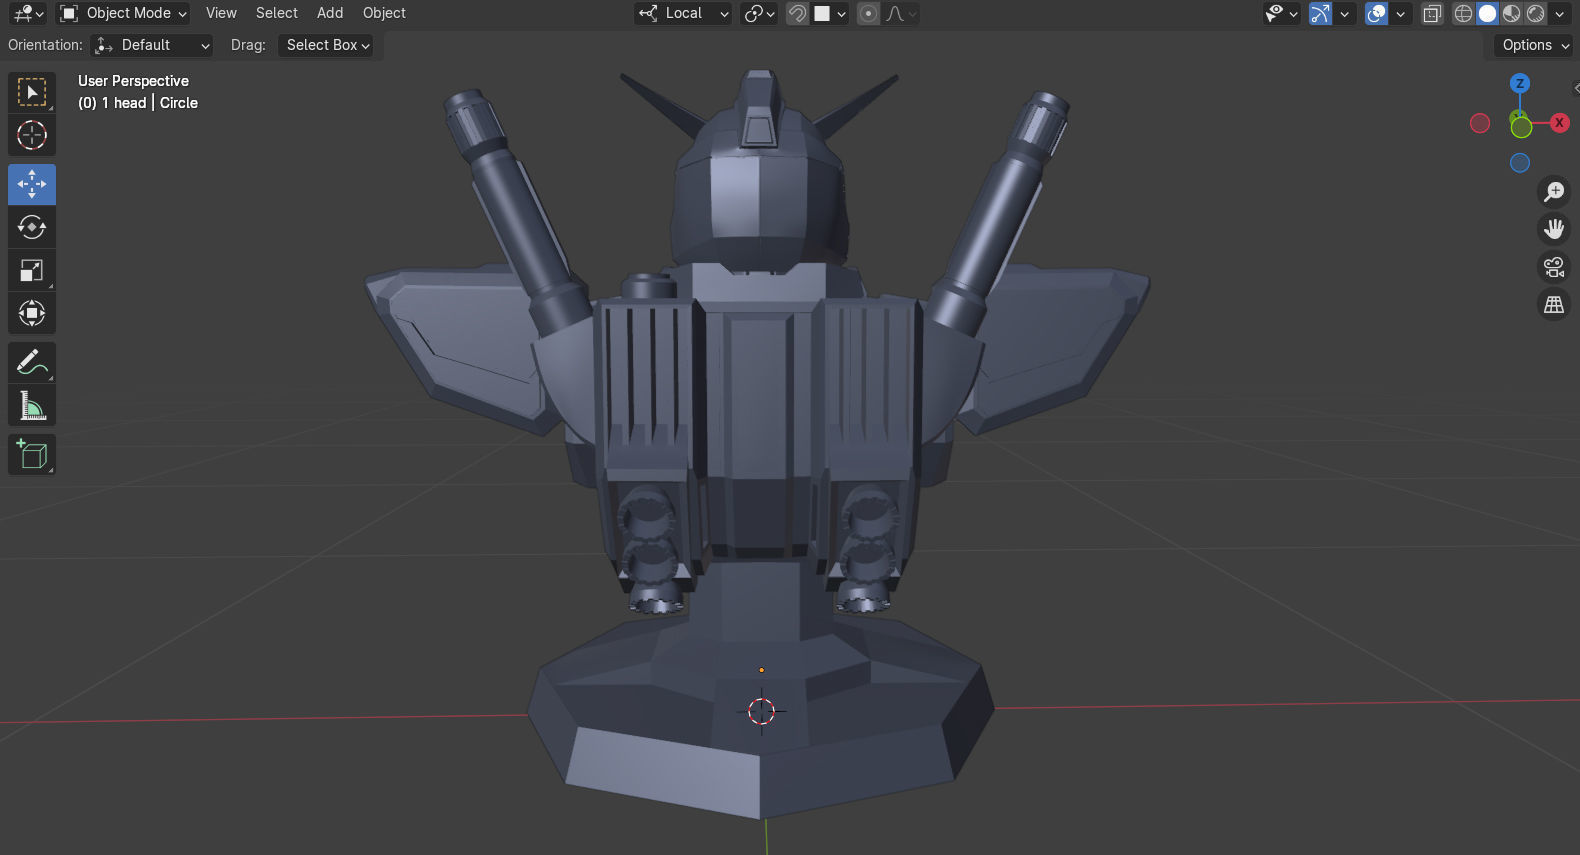Activate the Scale tool

point(32,270)
